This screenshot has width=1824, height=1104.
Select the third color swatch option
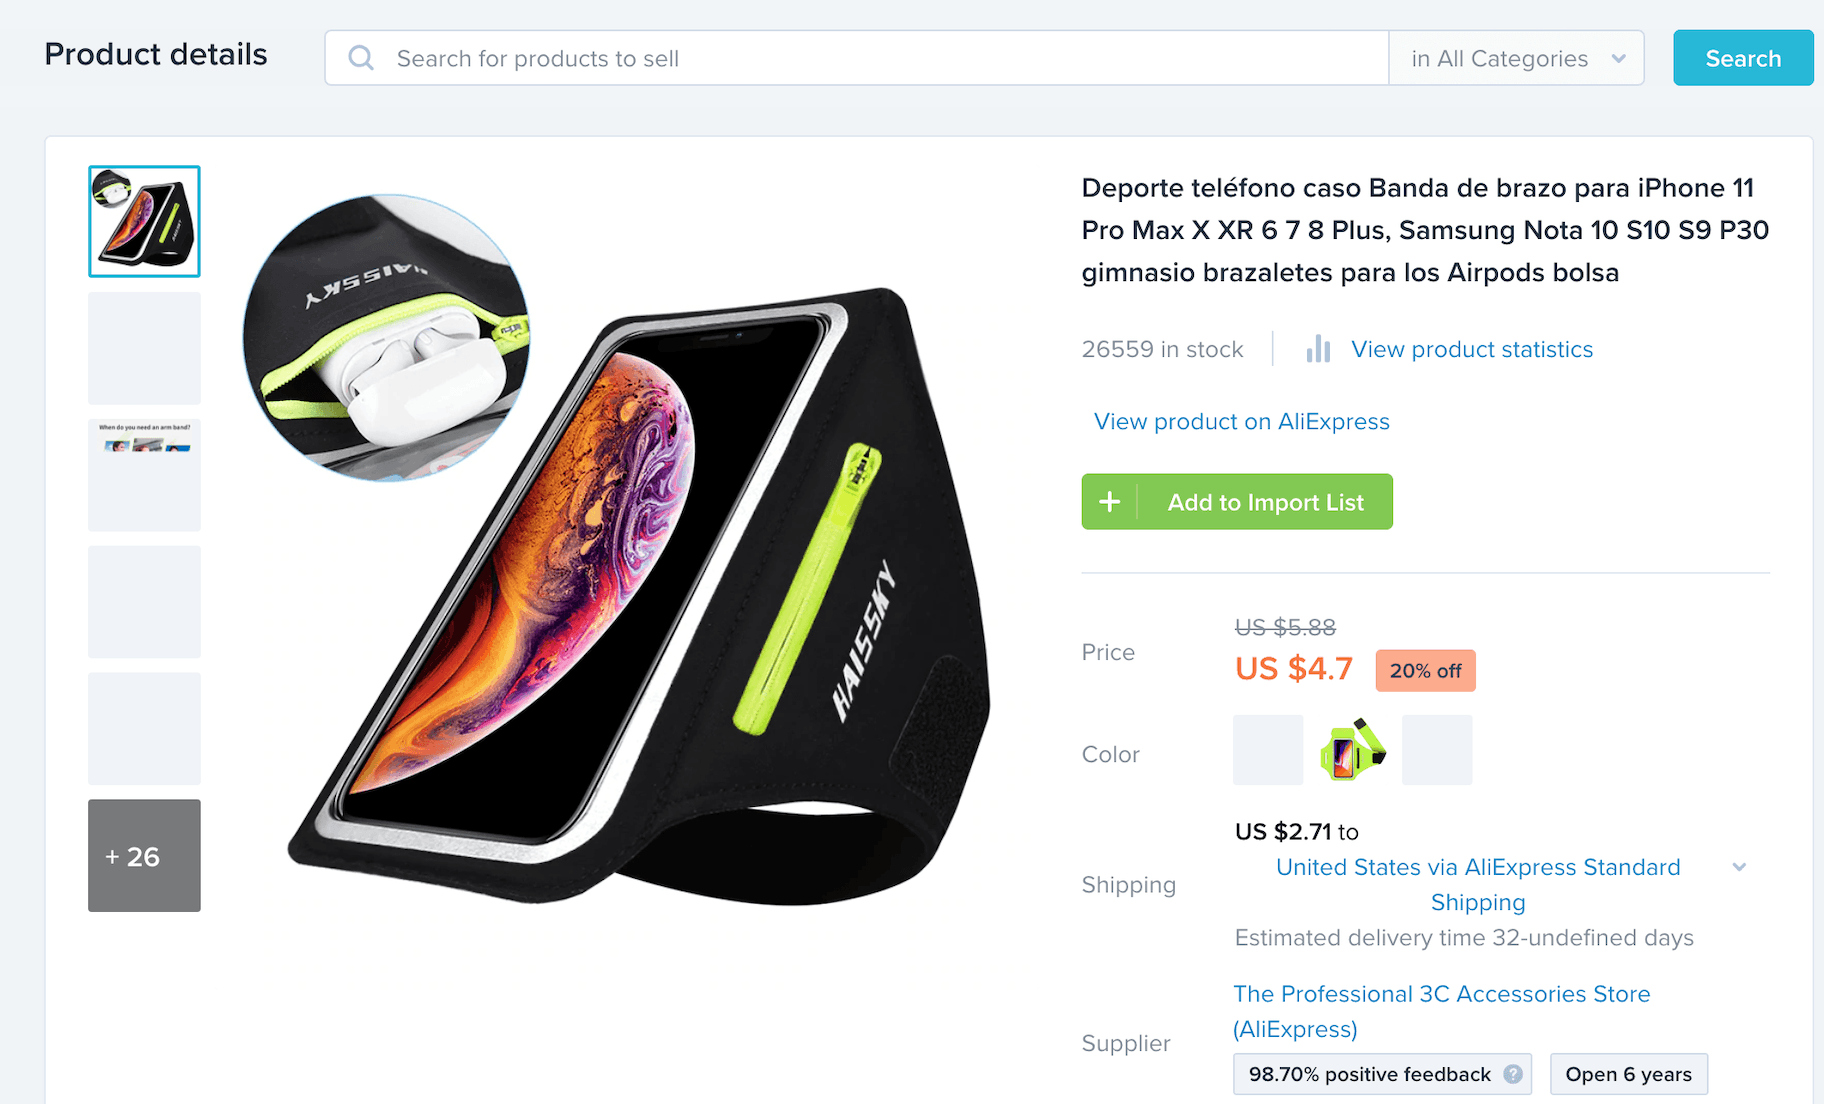pyautogui.click(x=1437, y=750)
